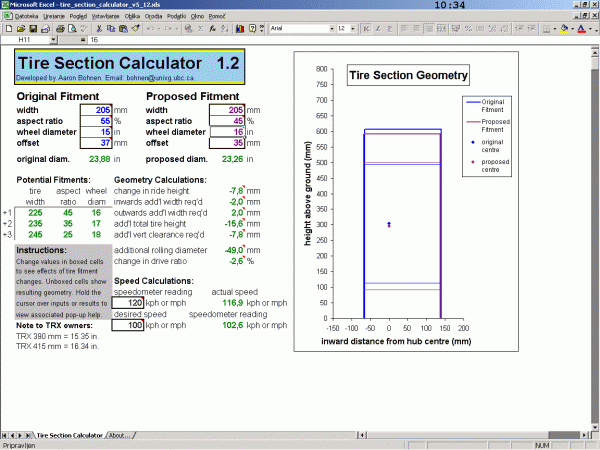The height and width of the screenshot is (450, 600).
Task: Click the Increase Indent icon
Action: pos(532,28)
